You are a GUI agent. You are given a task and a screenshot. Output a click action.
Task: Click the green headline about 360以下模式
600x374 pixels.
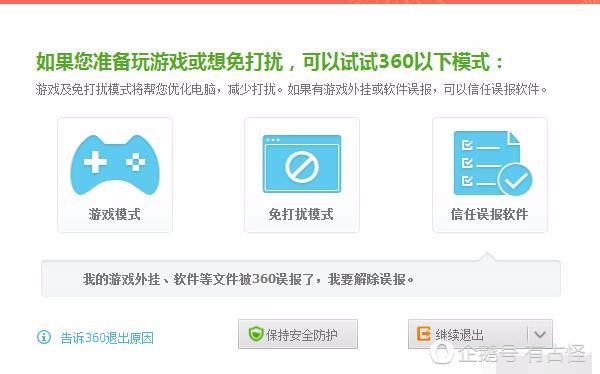tap(269, 61)
